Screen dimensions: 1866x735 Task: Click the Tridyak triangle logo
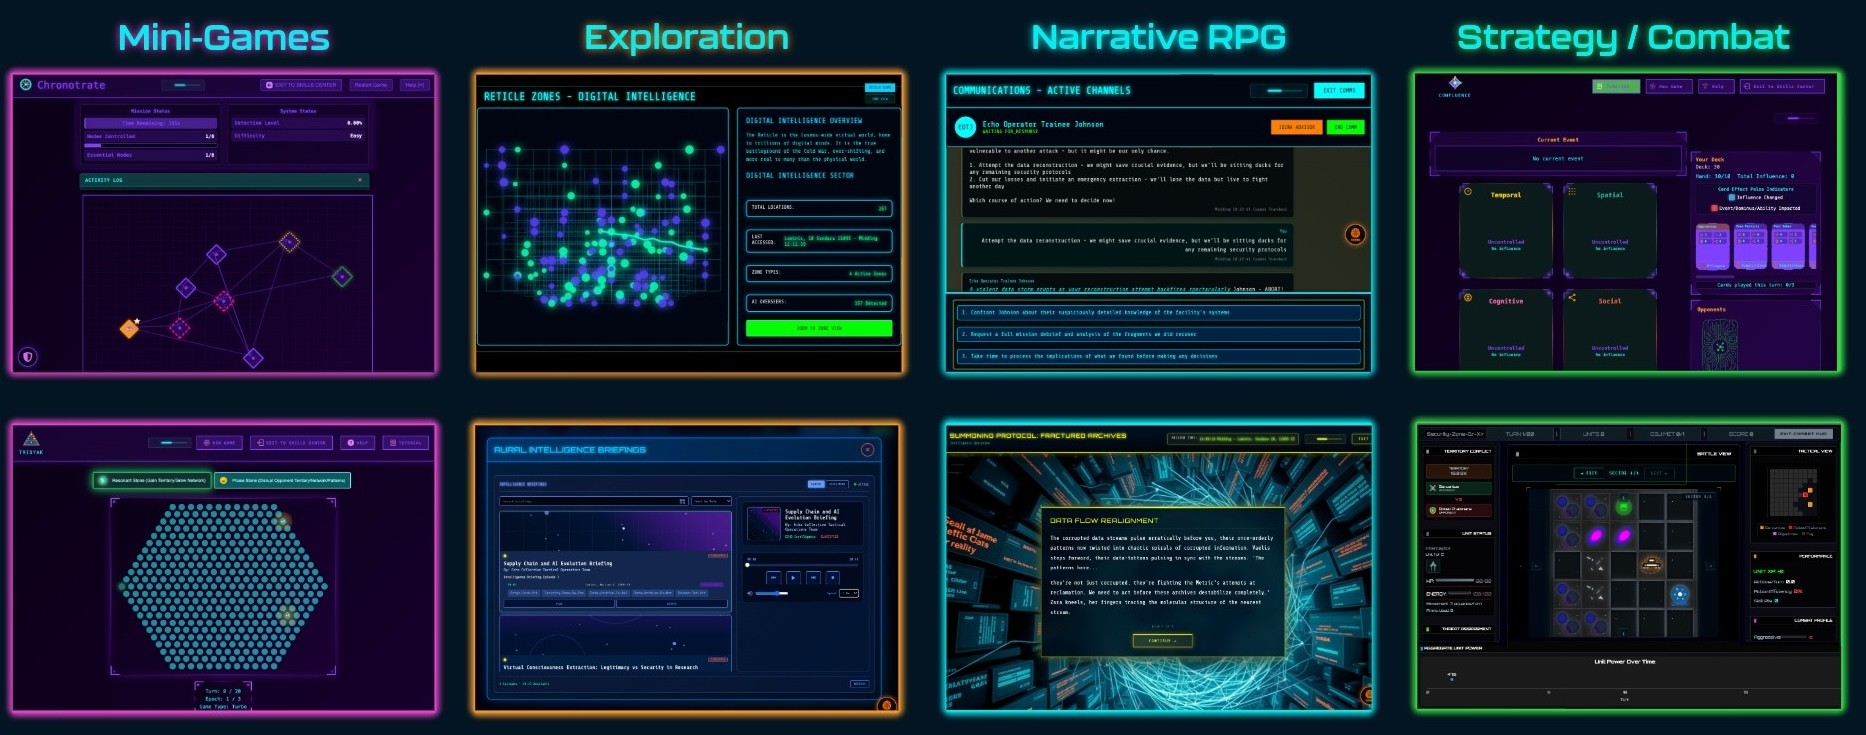click(x=31, y=439)
